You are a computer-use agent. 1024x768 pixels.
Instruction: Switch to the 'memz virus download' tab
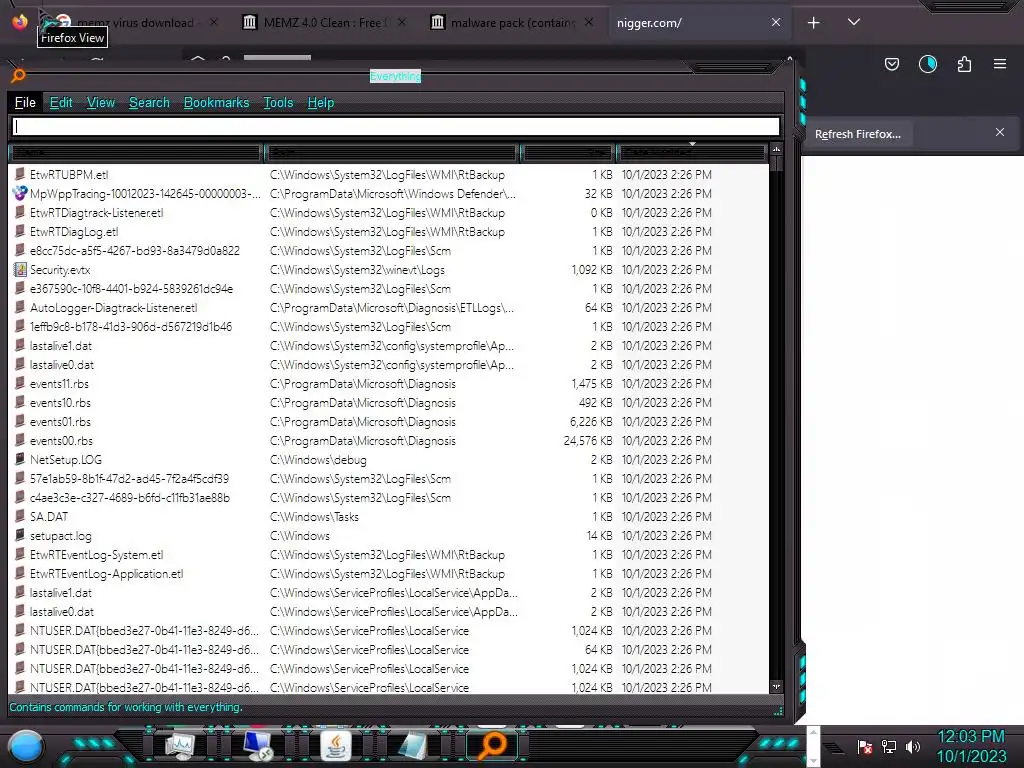135,23
